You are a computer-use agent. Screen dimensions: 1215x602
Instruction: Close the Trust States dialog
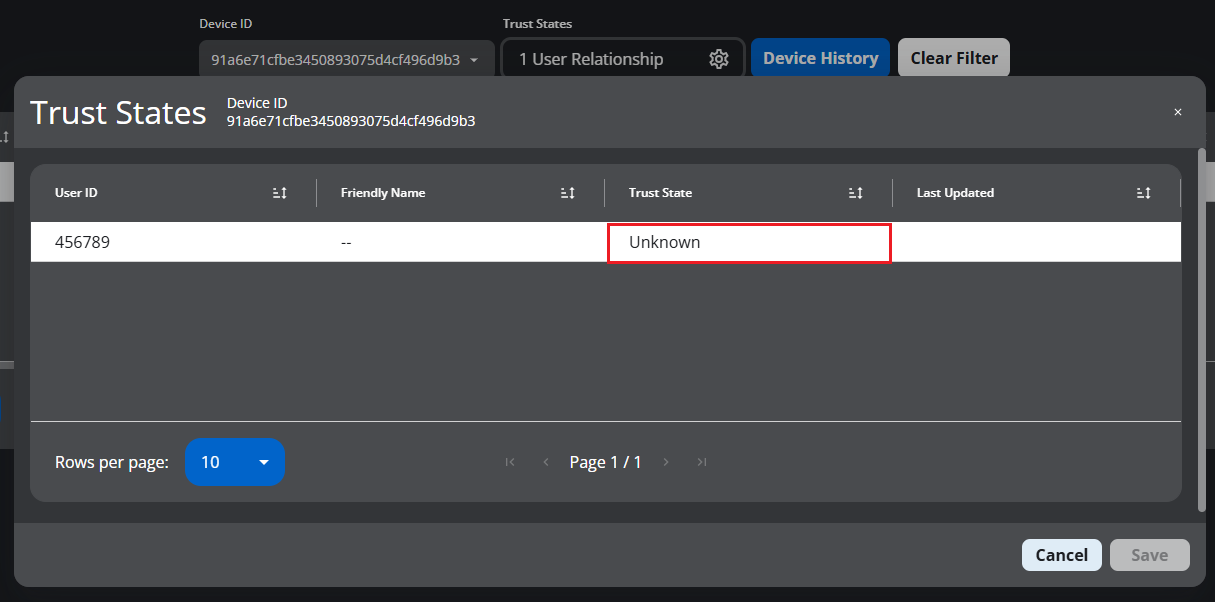pos(1178,112)
